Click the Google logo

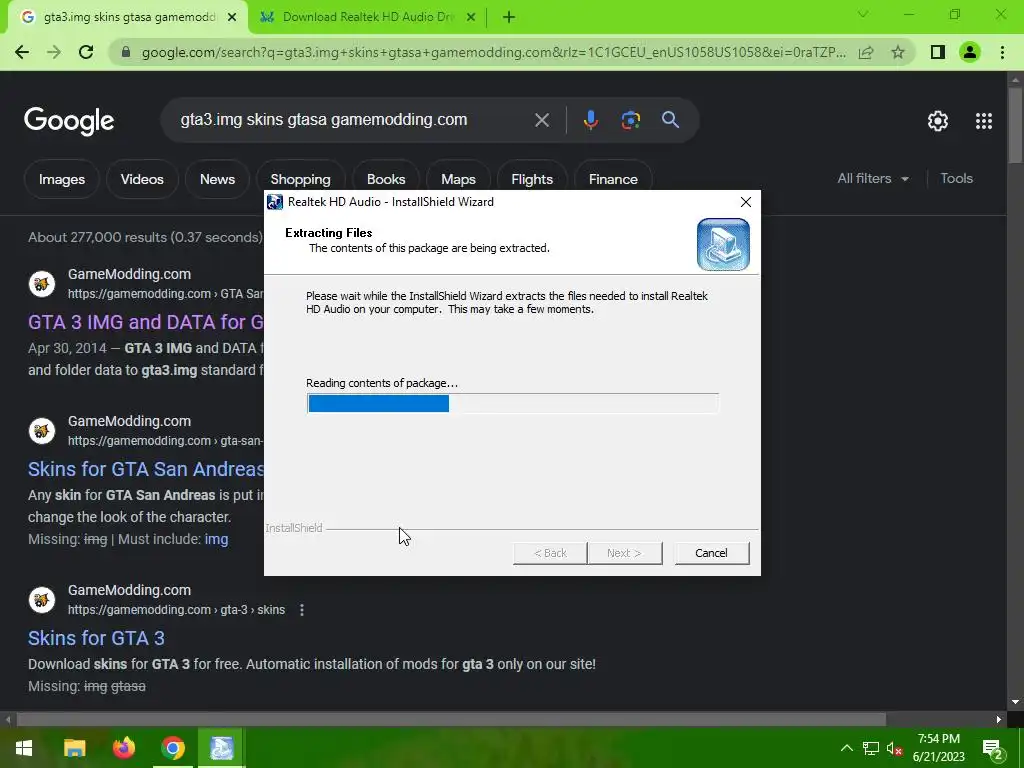[69, 121]
